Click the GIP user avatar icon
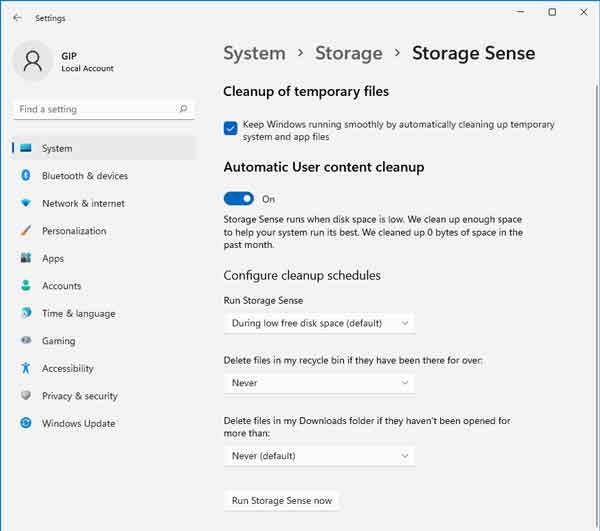 coord(33,61)
